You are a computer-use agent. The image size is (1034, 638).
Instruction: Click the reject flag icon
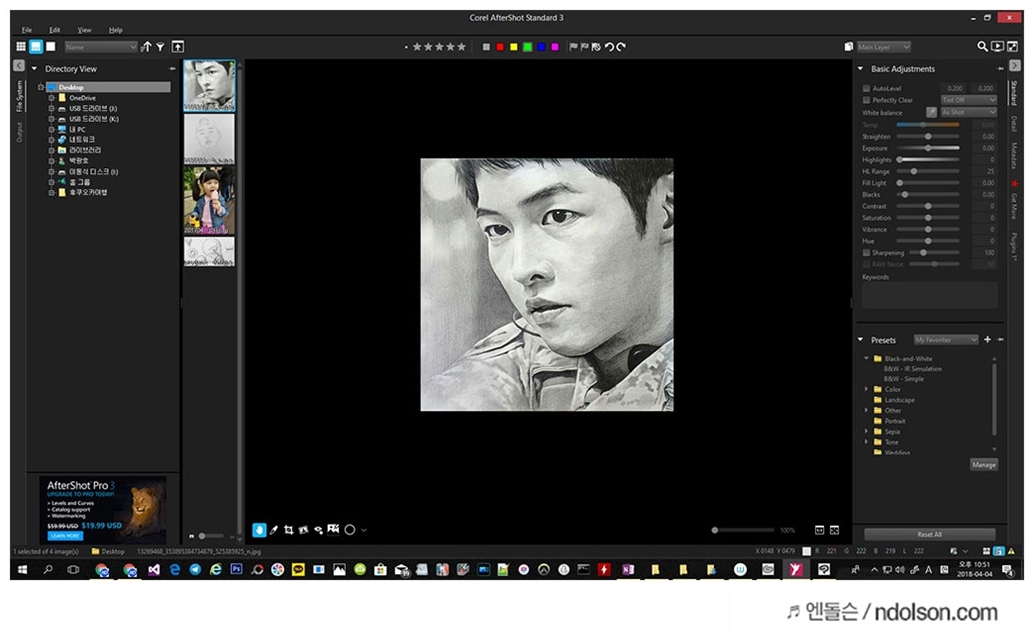click(x=584, y=46)
